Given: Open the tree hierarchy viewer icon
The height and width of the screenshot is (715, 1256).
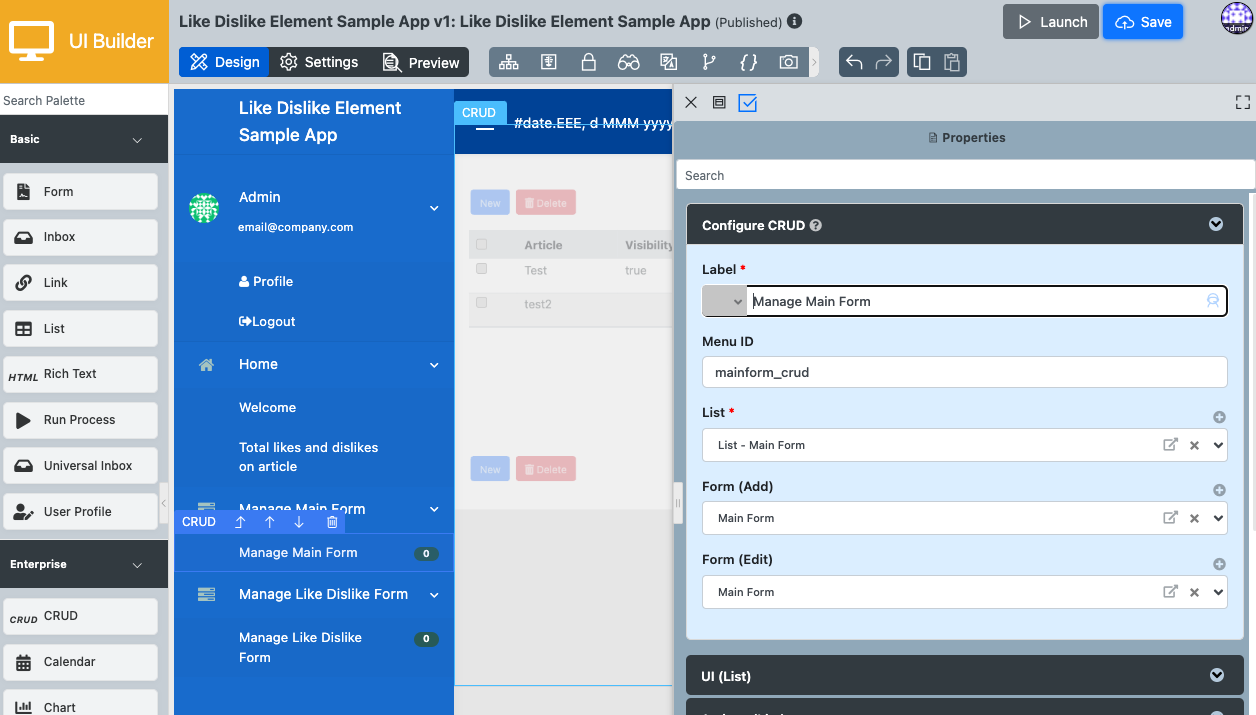Looking at the screenshot, I should point(509,62).
